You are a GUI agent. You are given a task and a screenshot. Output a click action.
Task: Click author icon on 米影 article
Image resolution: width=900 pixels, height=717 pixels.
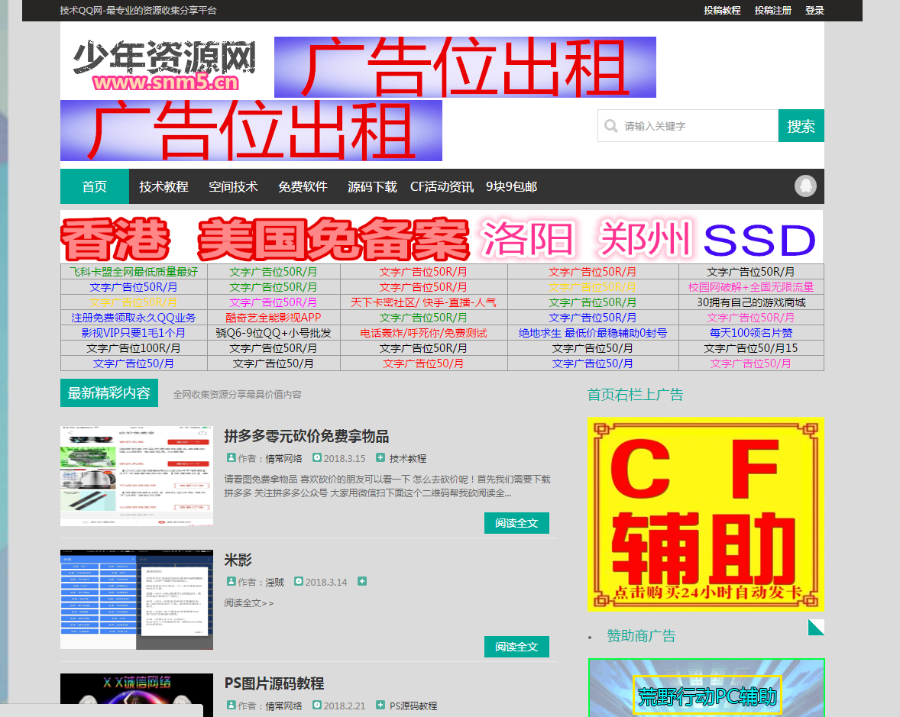point(231,582)
